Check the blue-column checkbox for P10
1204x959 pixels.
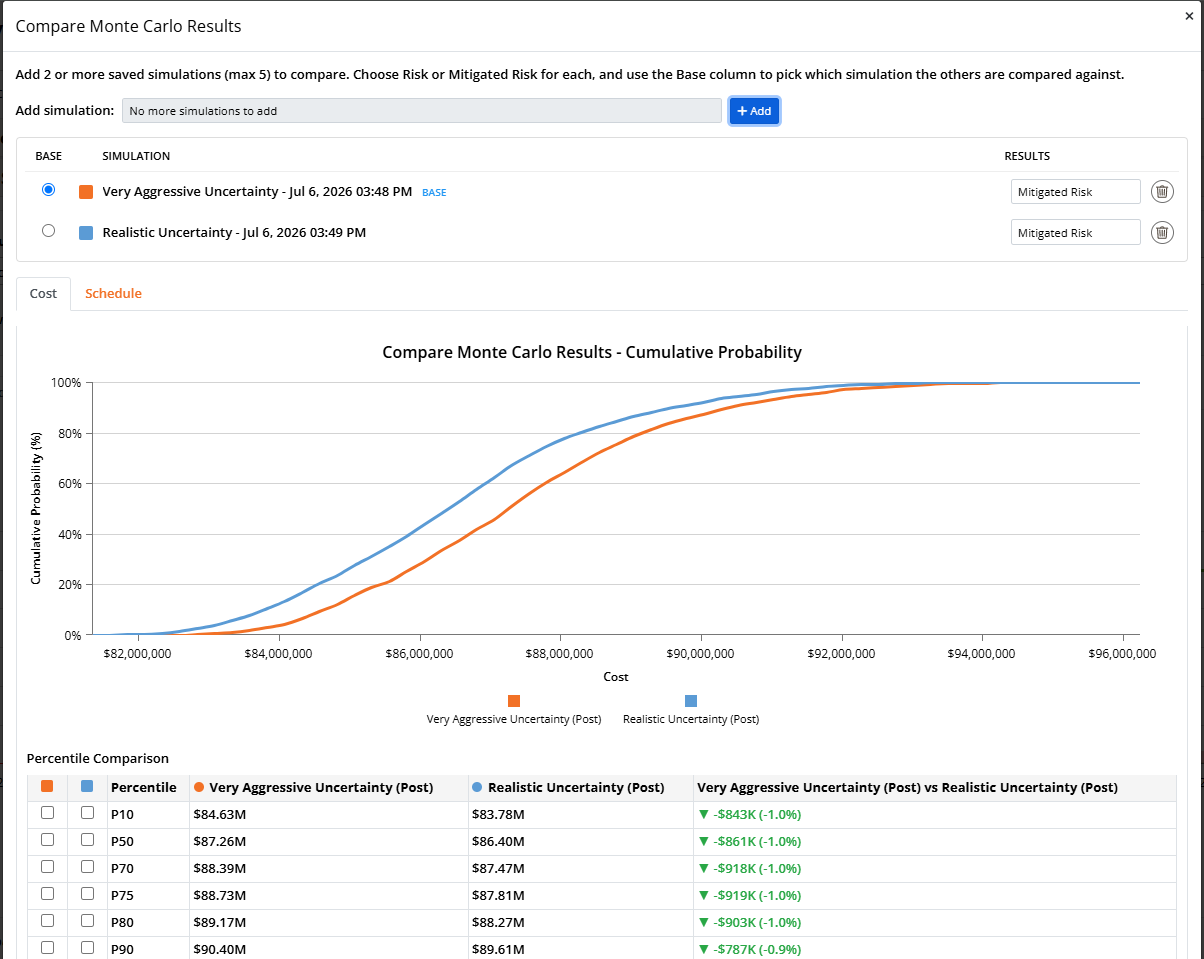click(x=87, y=813)
